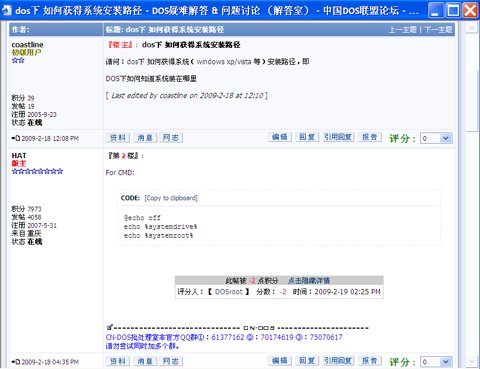Screen dimensions: 480x369
Task: Open the DOSroot rater profile link
Action: [x=229, y=292]
